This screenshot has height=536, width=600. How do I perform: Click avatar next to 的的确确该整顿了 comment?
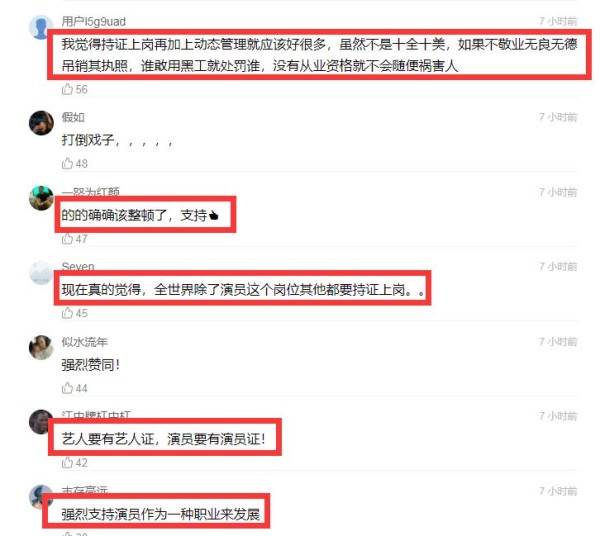[x=41, y=198]
